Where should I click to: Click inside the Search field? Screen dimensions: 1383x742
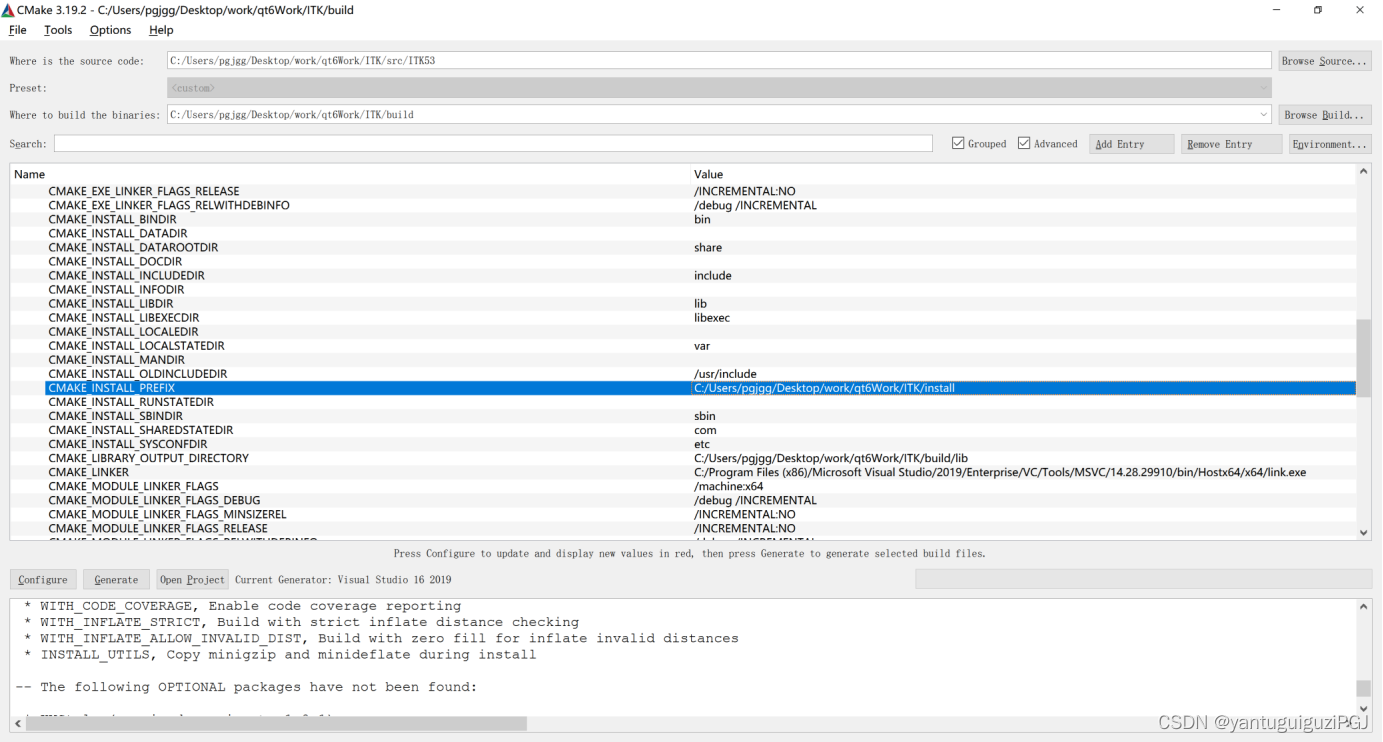[x=494, y=143]
